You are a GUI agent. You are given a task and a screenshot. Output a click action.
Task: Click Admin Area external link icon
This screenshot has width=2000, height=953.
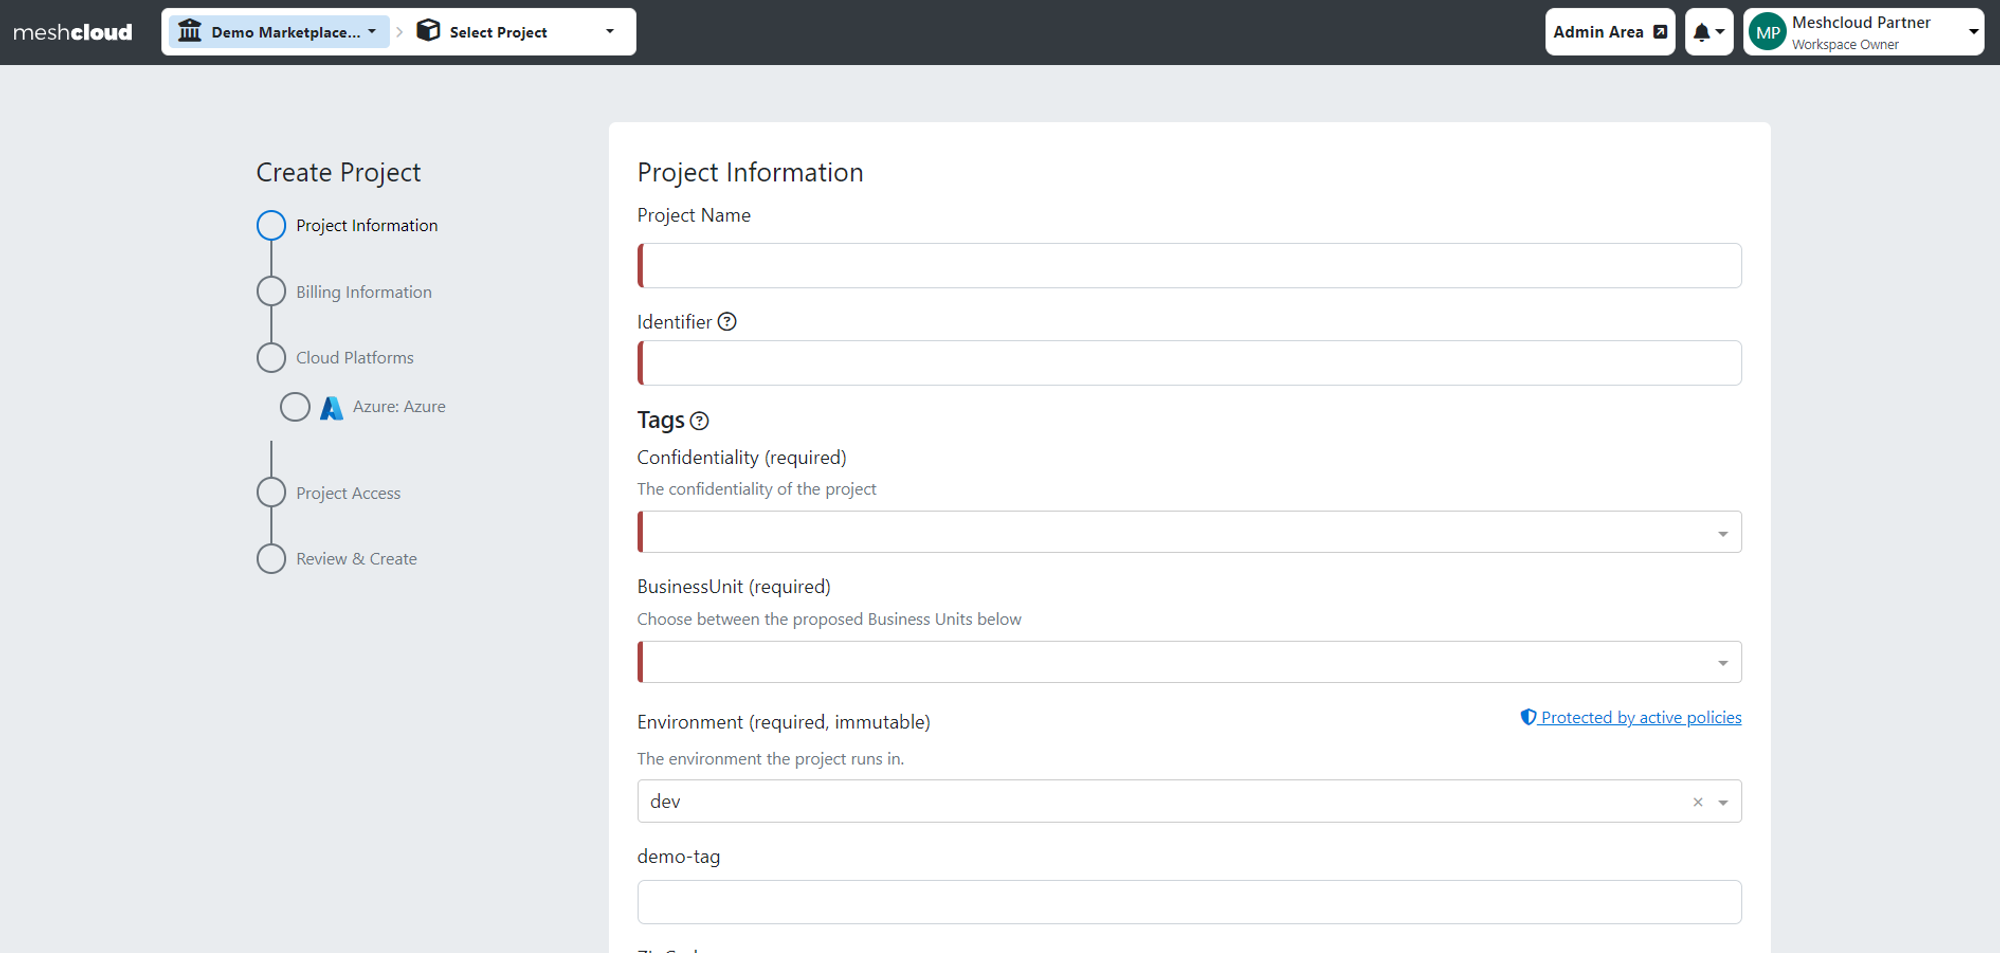[x=1660, y=32]
